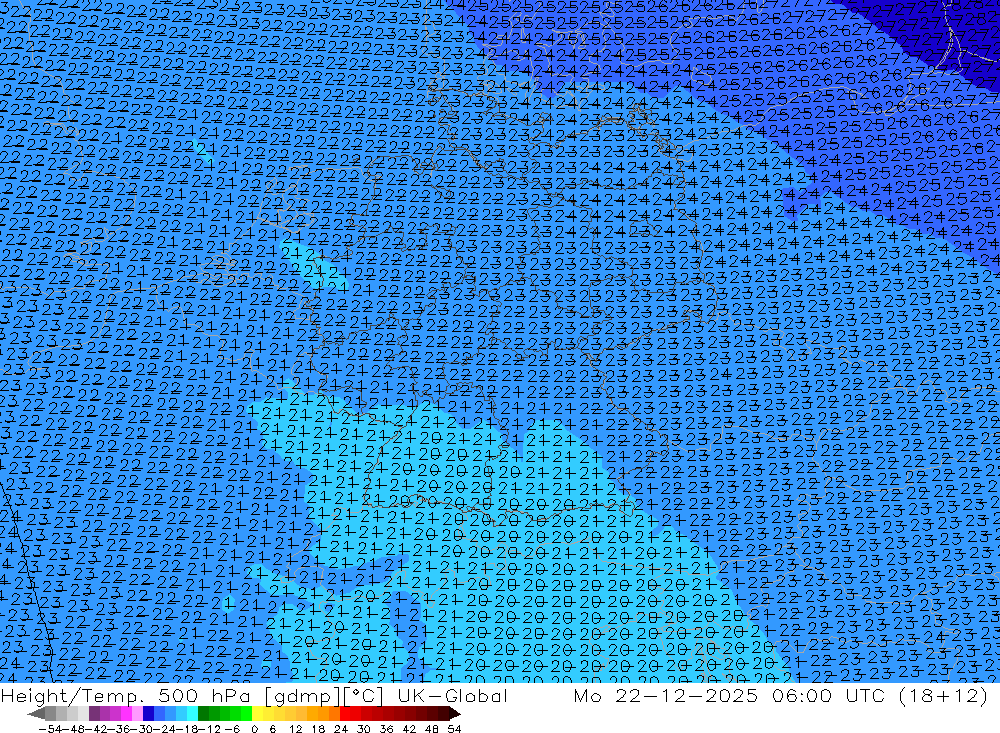The width and height of the screenshot is (1000, 733).
Task: Click the 'UK-Global' model name
Action: (x=452, y=696)
